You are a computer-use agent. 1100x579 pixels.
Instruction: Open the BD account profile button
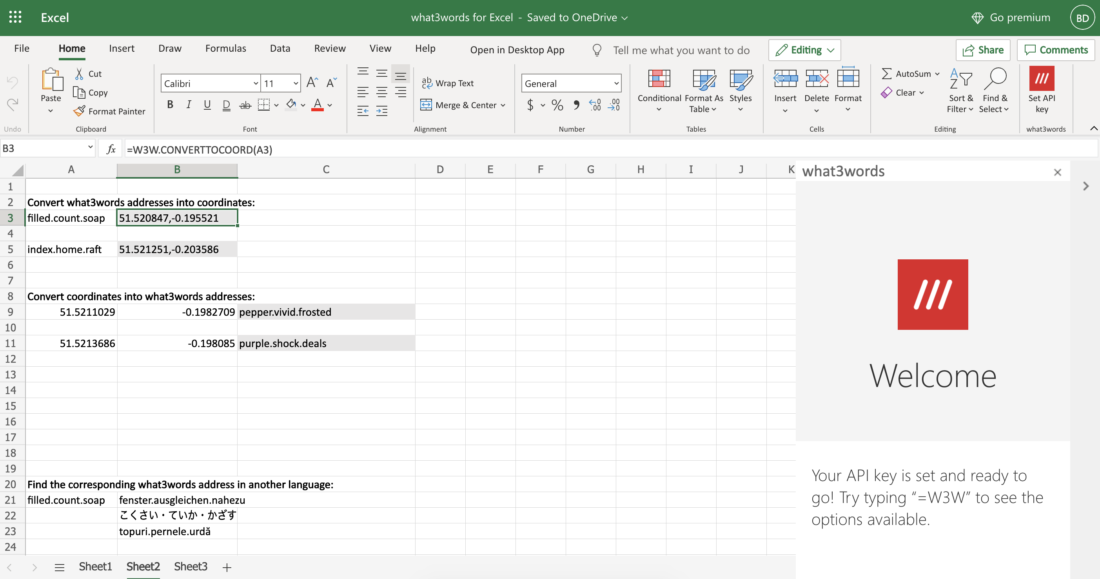(1082, 18)
